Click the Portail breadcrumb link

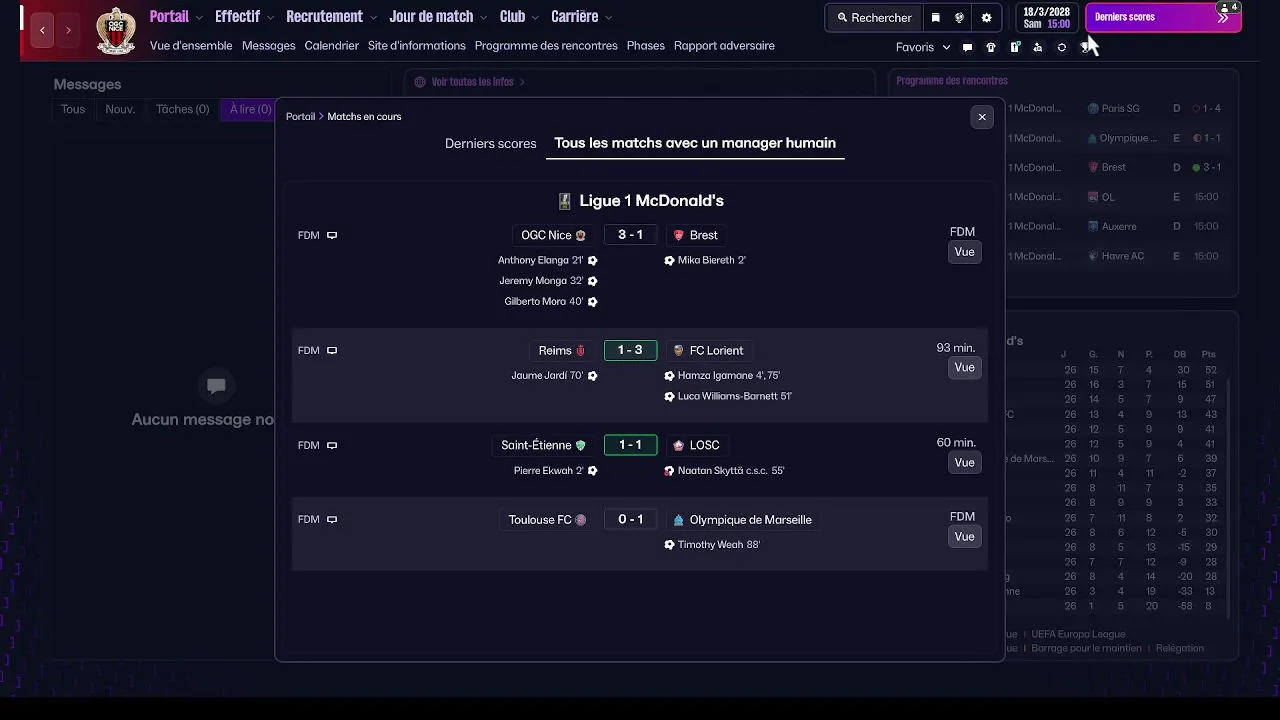point(300,116)
